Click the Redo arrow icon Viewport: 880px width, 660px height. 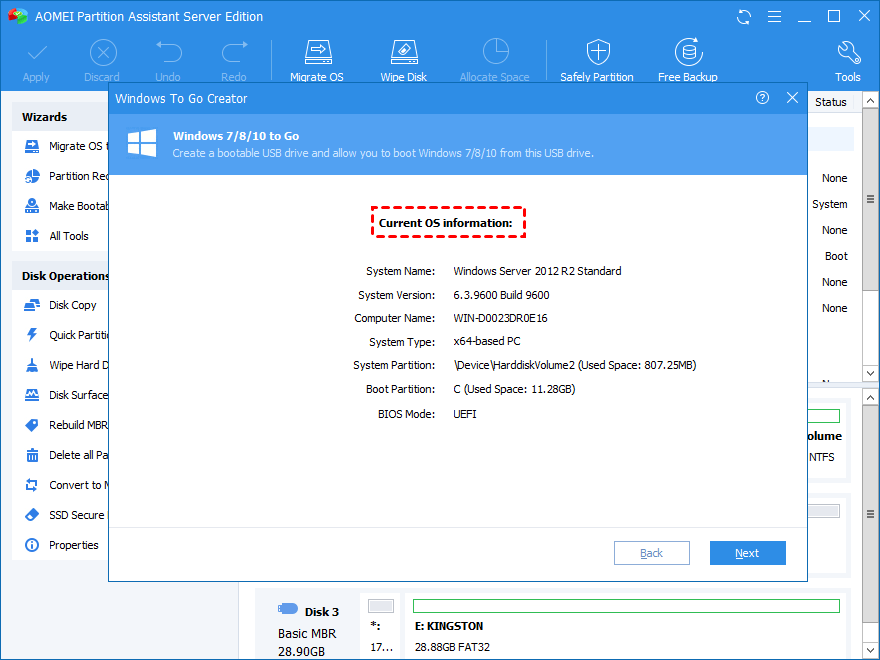[x=234, y=52]
